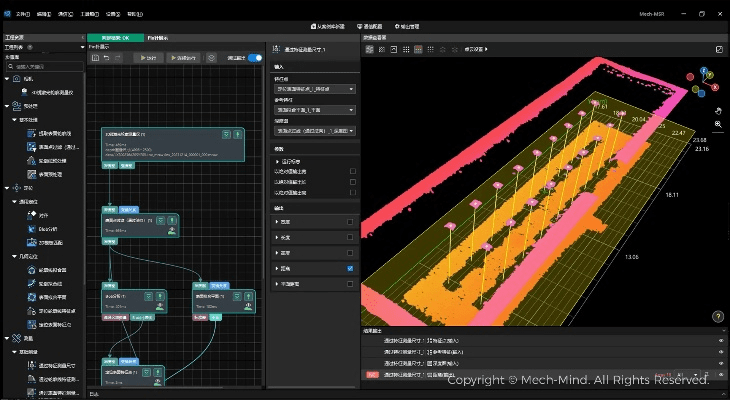Switch to the second flow tab beside OK tab
Screen dimensions: 730x400
click(159, 37)
